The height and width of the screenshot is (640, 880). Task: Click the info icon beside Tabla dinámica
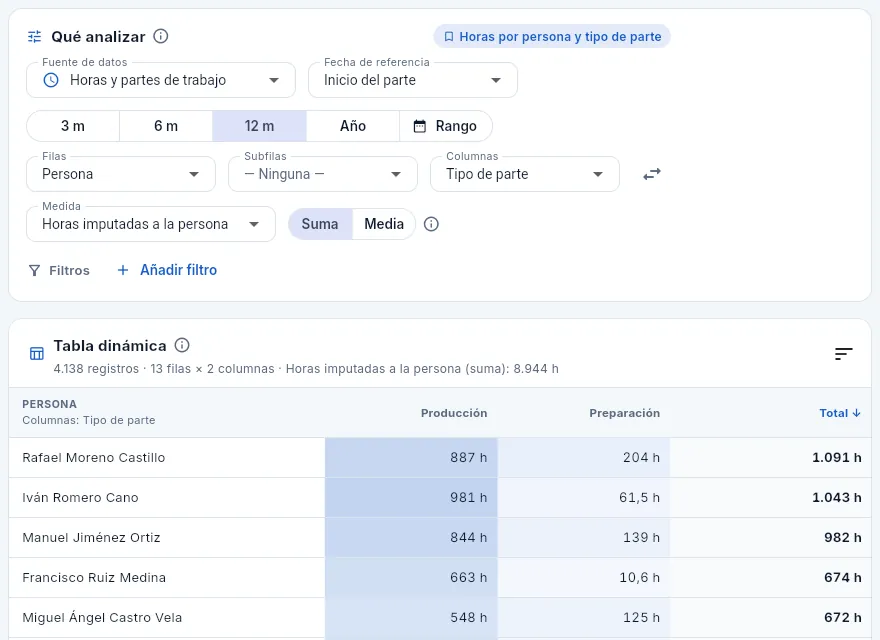tap(182, 345)
